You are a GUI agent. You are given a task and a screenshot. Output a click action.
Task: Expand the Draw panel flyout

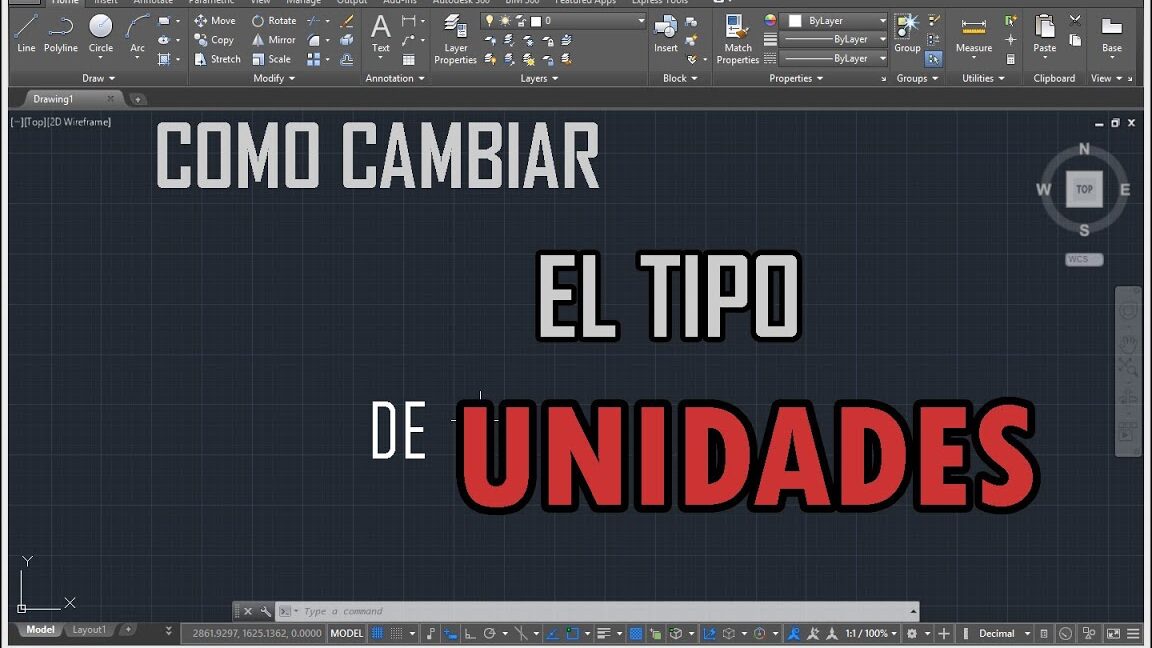click(98, 78)
